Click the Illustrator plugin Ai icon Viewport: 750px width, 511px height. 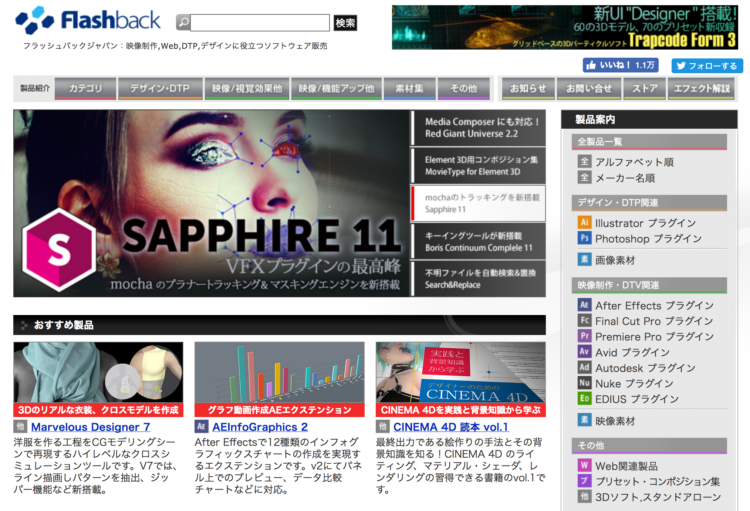[584, 222]
